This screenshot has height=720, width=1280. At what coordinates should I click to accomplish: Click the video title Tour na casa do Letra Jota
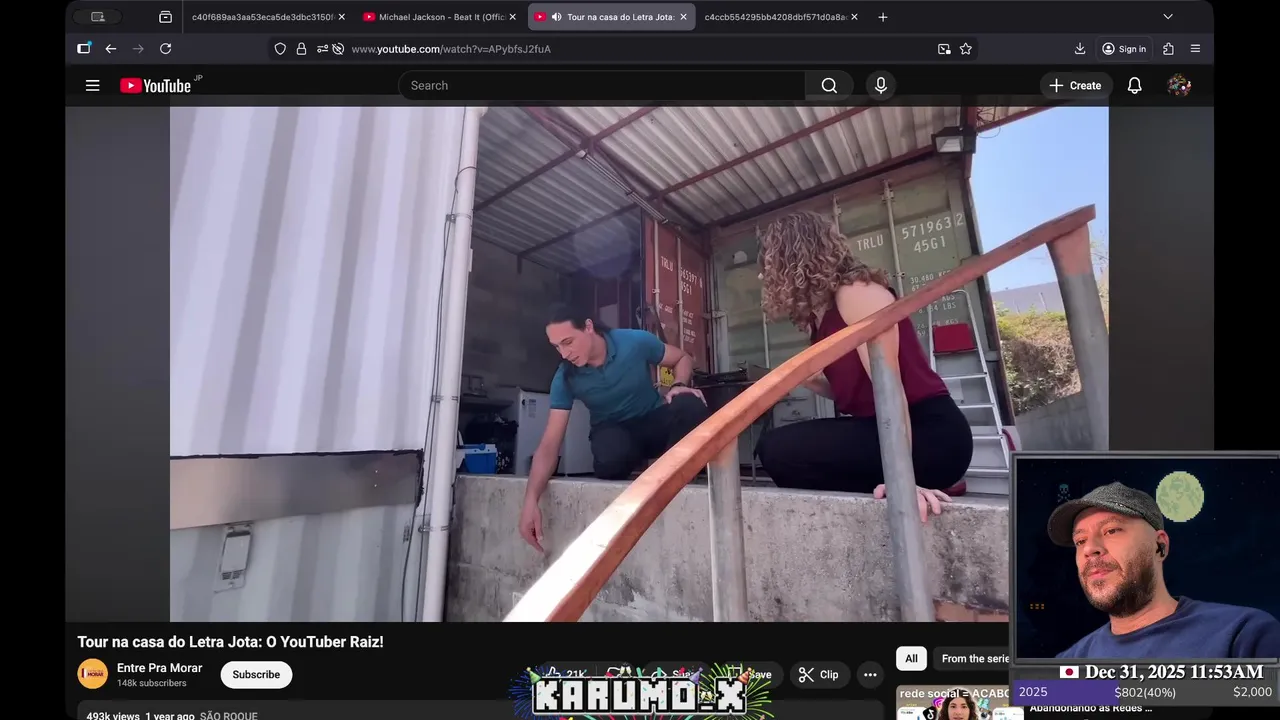[x=231, y=642]
